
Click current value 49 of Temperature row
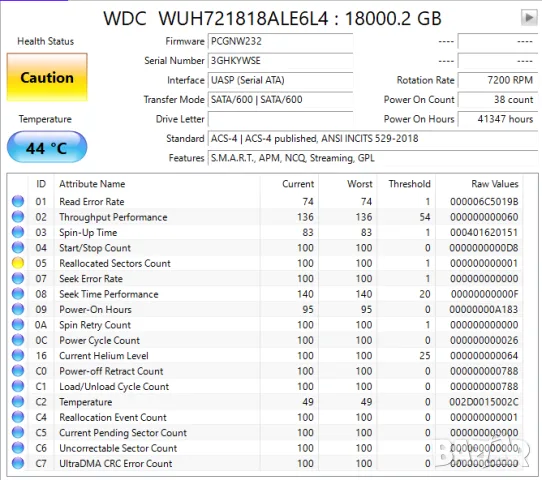308,402
